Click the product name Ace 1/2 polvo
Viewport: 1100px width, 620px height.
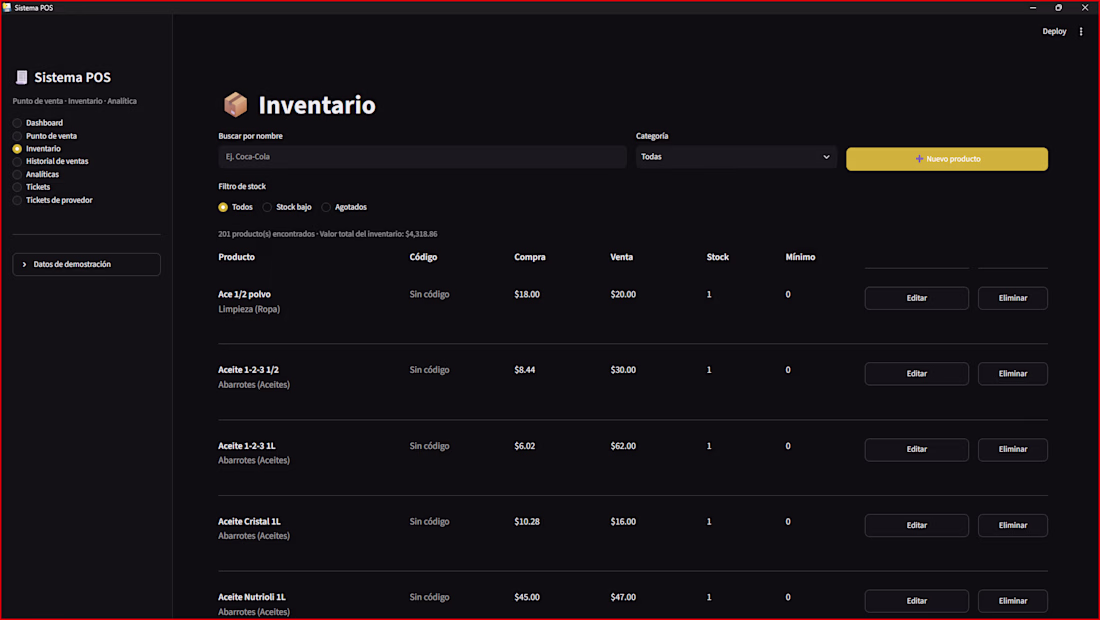[x=244, y=295]
